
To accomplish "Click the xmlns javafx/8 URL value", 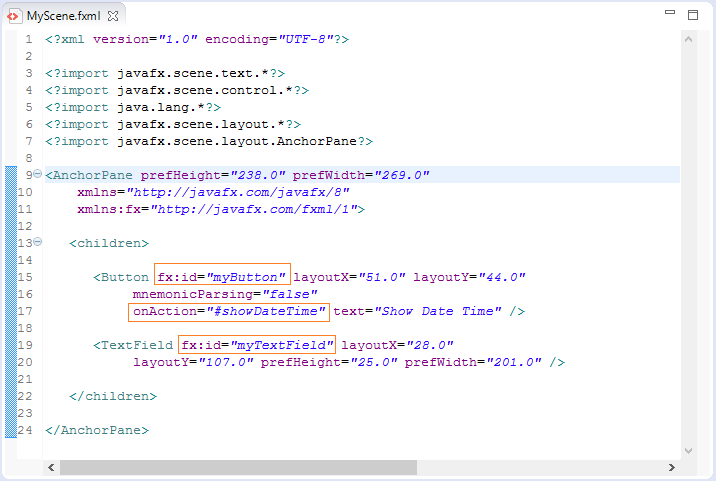I will point(238,192).
